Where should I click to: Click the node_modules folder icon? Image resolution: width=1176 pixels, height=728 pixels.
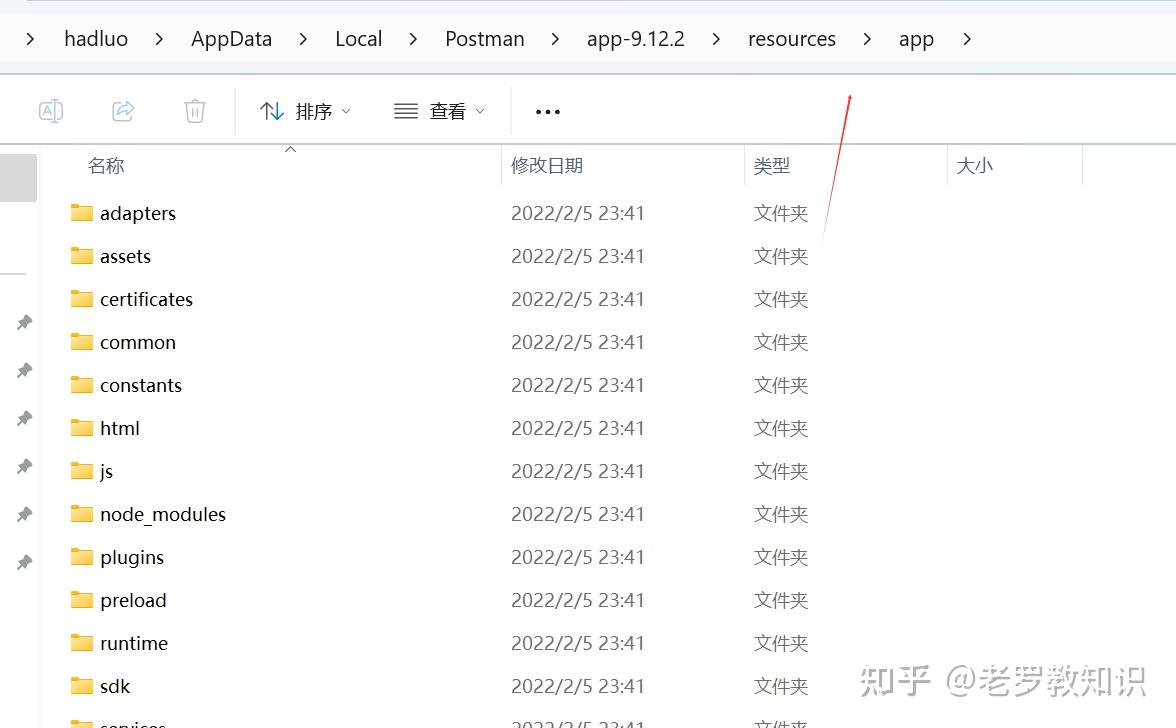[x=82, y=514]
